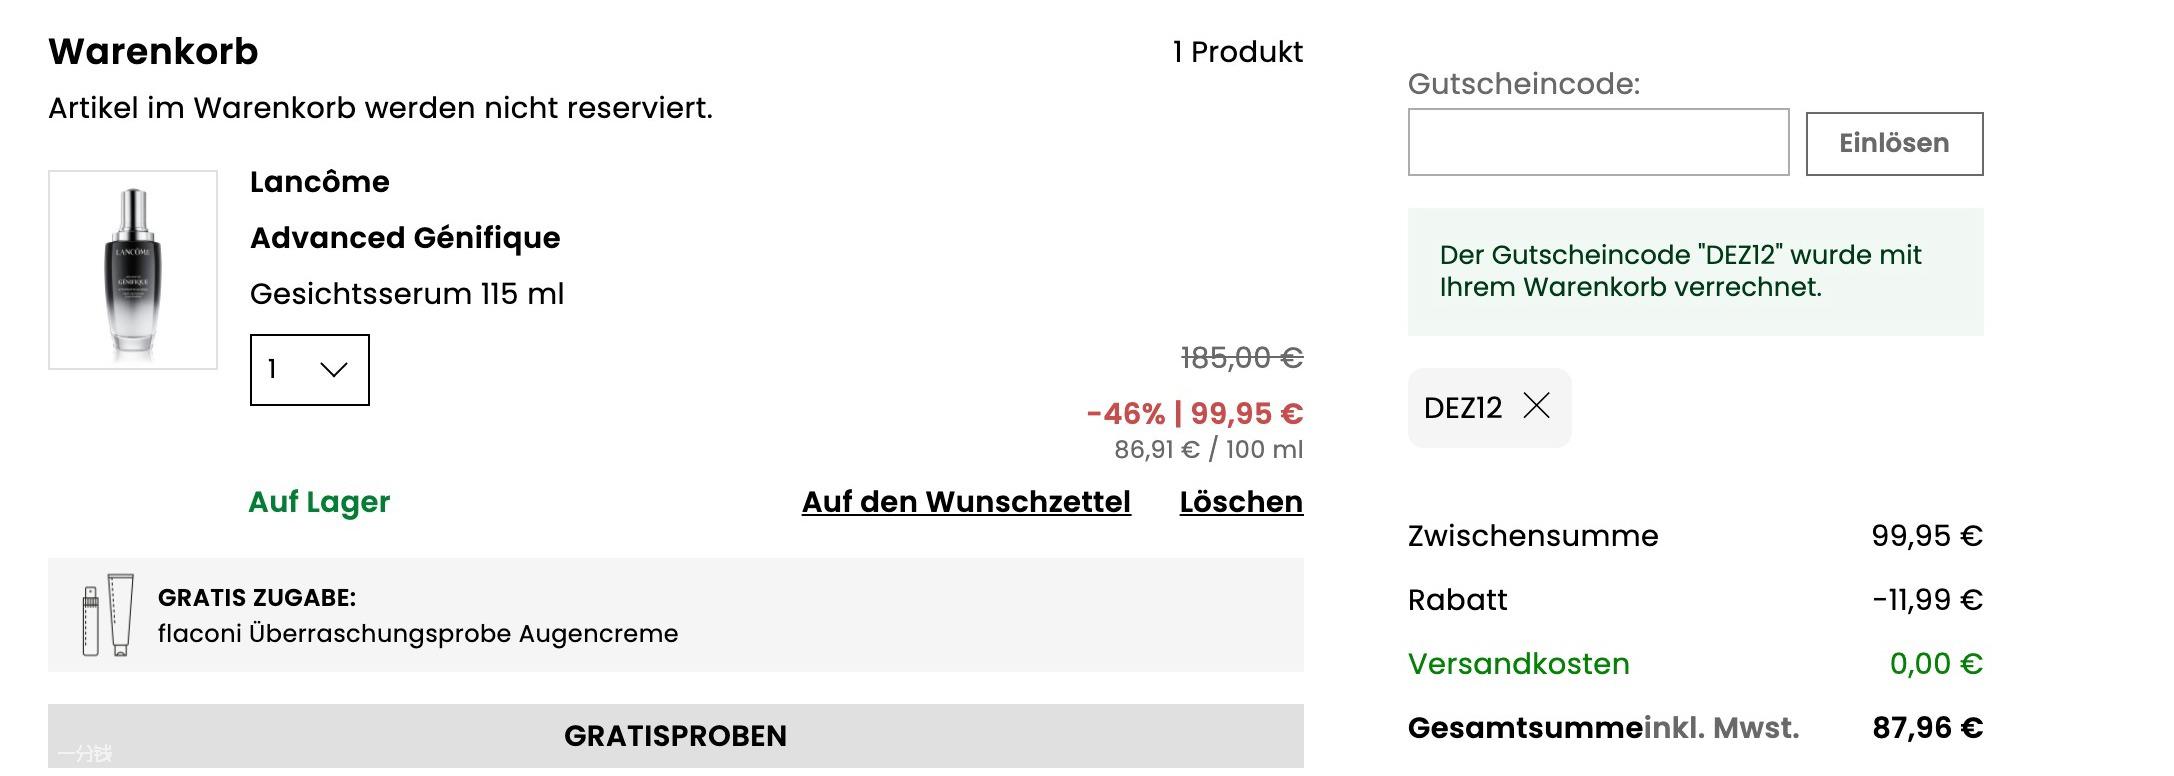Remove the DEZ12 voucher with the X icon
Screen dimensions: 2174x776
click(1536, 406)
